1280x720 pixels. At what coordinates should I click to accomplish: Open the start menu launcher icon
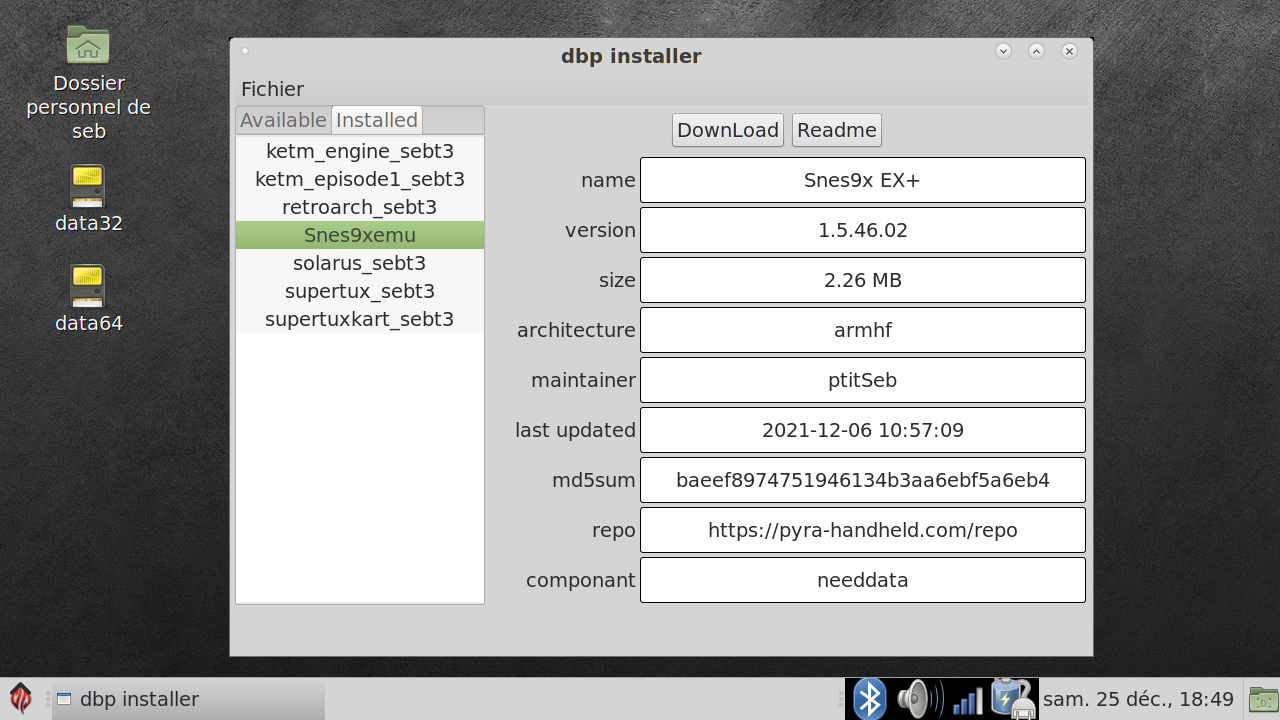pyautogui.click(x=20, y=698)
